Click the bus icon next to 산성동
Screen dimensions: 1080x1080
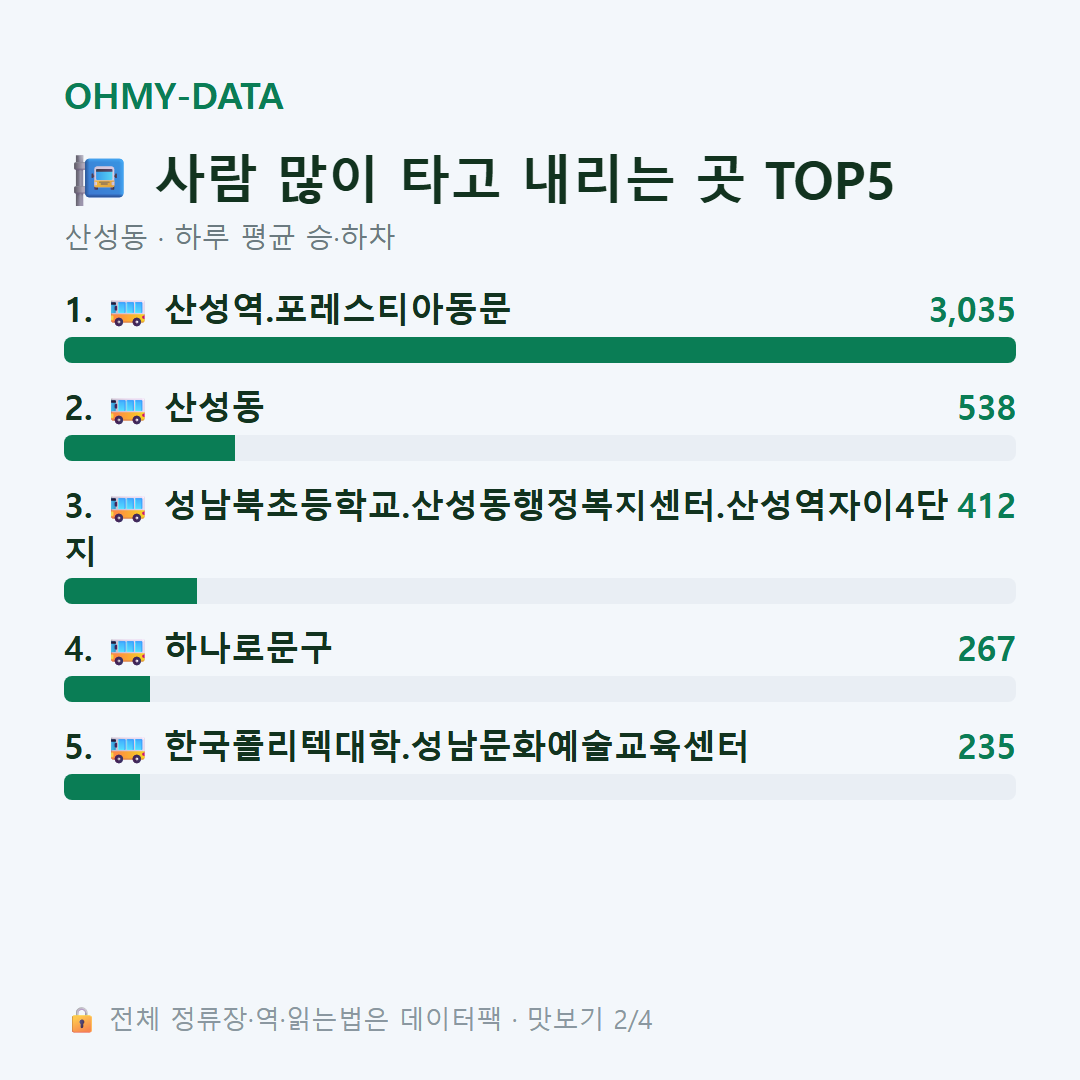pyautogui.click(x=128, y=409)
